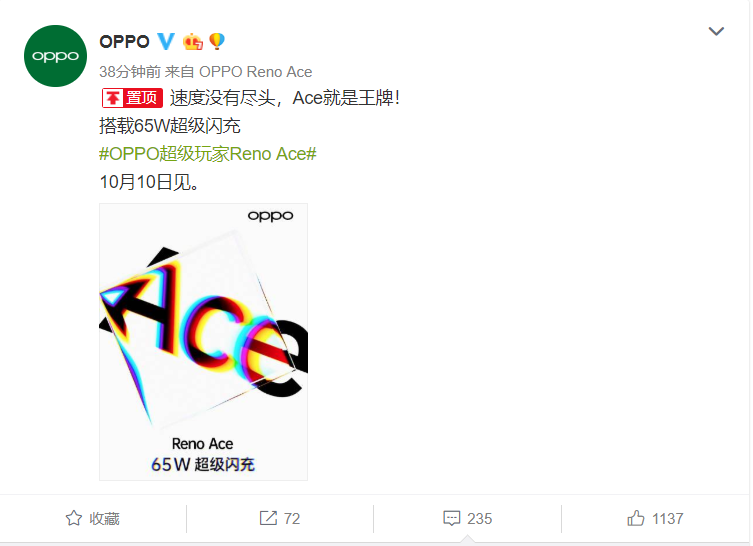The height and width of the screenshot is (546, 753).
Task: Click the crown membership icon
Action: [x=193, y=42]
